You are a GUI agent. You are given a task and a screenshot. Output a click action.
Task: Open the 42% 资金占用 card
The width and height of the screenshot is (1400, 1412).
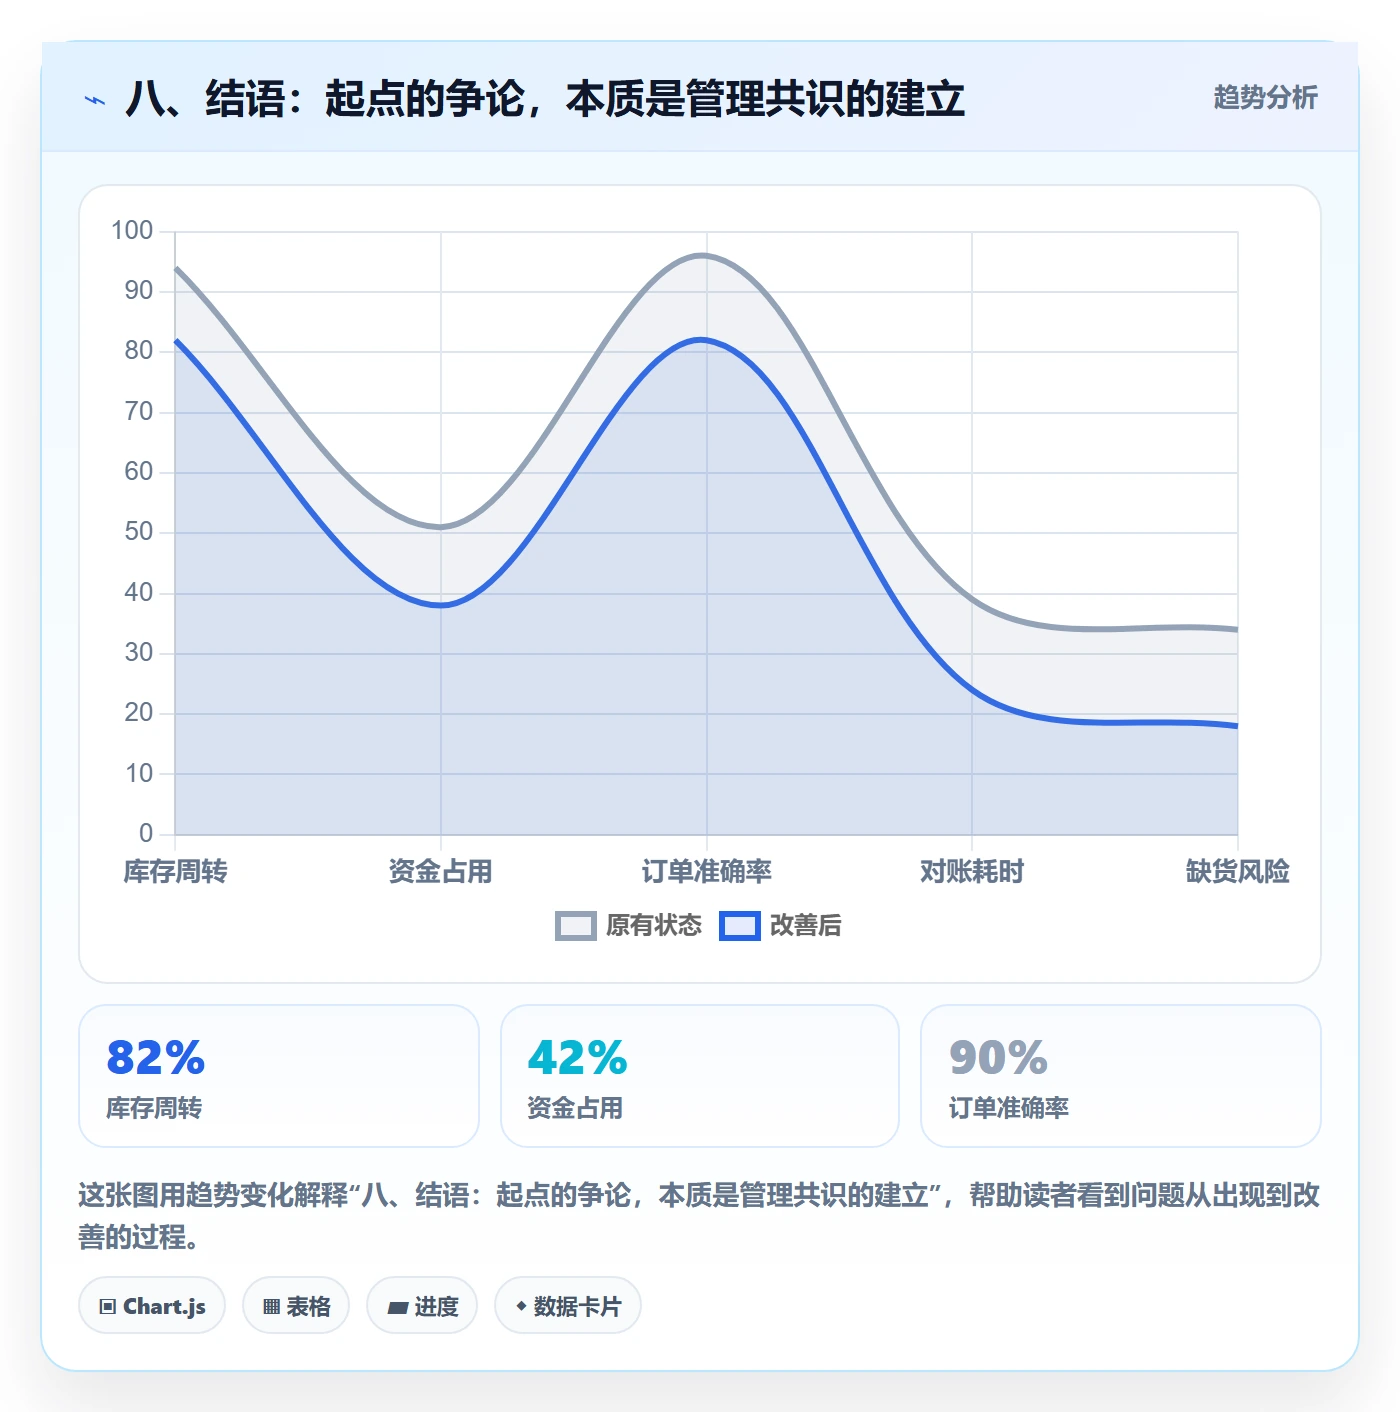click(700, 1076)
